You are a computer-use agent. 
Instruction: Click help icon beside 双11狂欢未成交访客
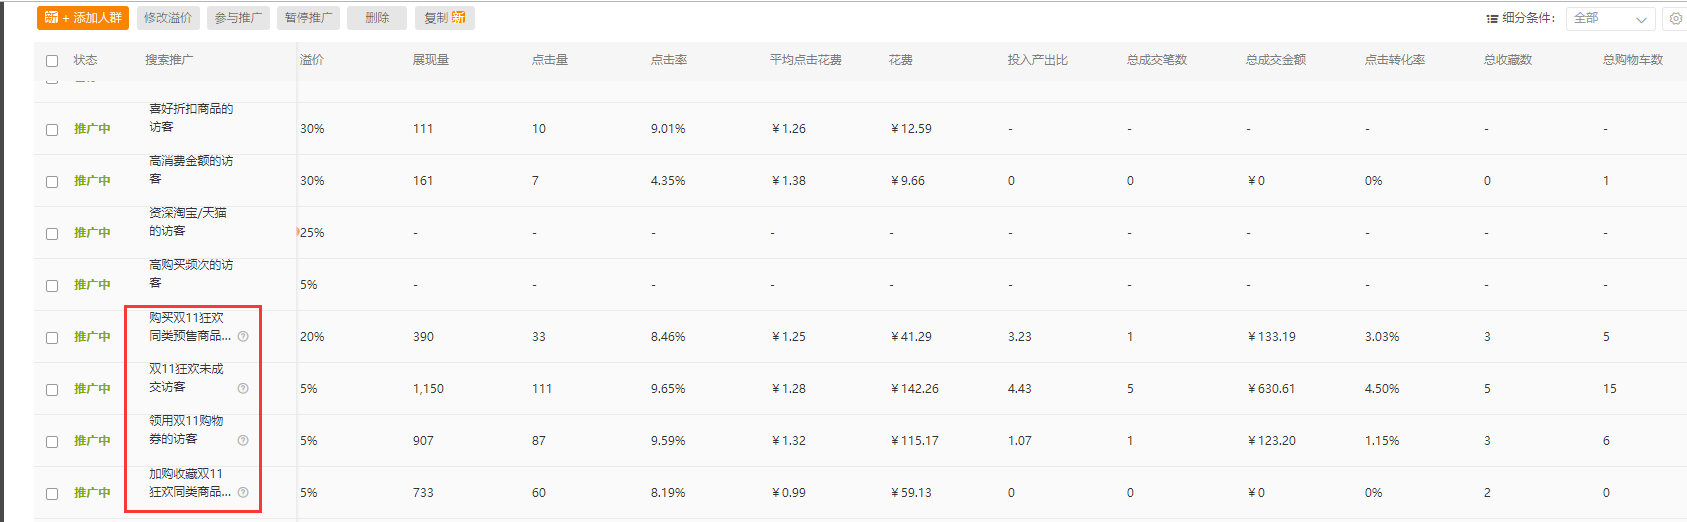pyautogui.click(x=243, y=388)
